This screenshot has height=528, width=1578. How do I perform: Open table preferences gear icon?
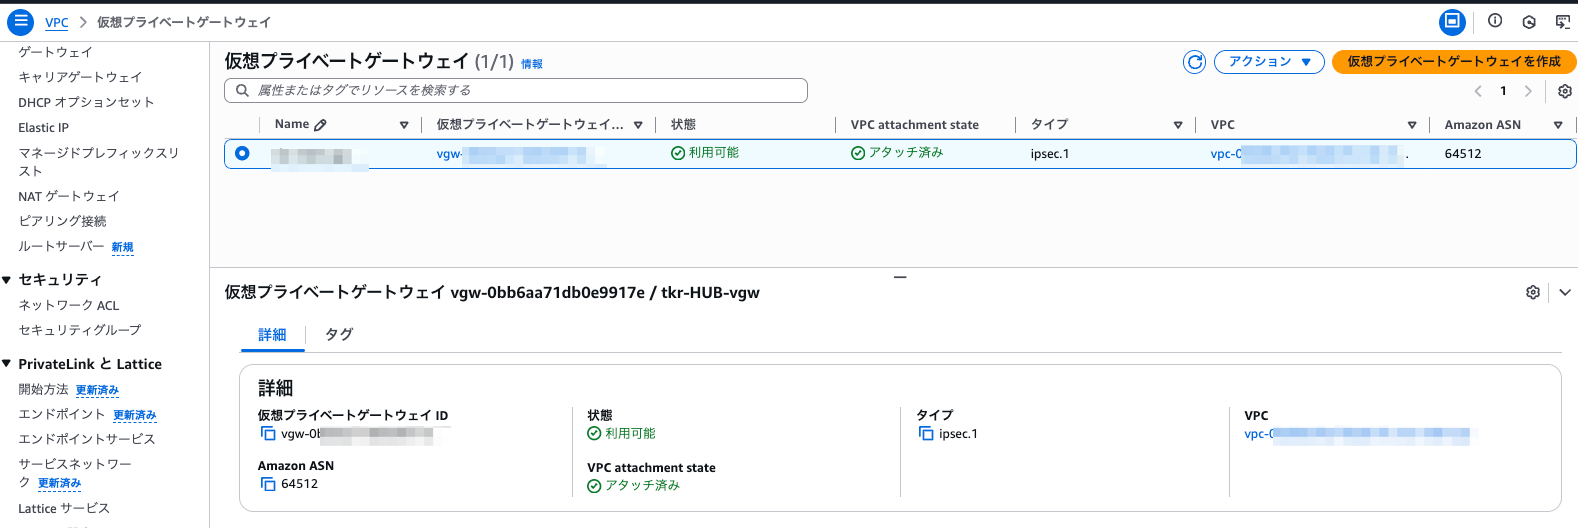(1565, 91)
